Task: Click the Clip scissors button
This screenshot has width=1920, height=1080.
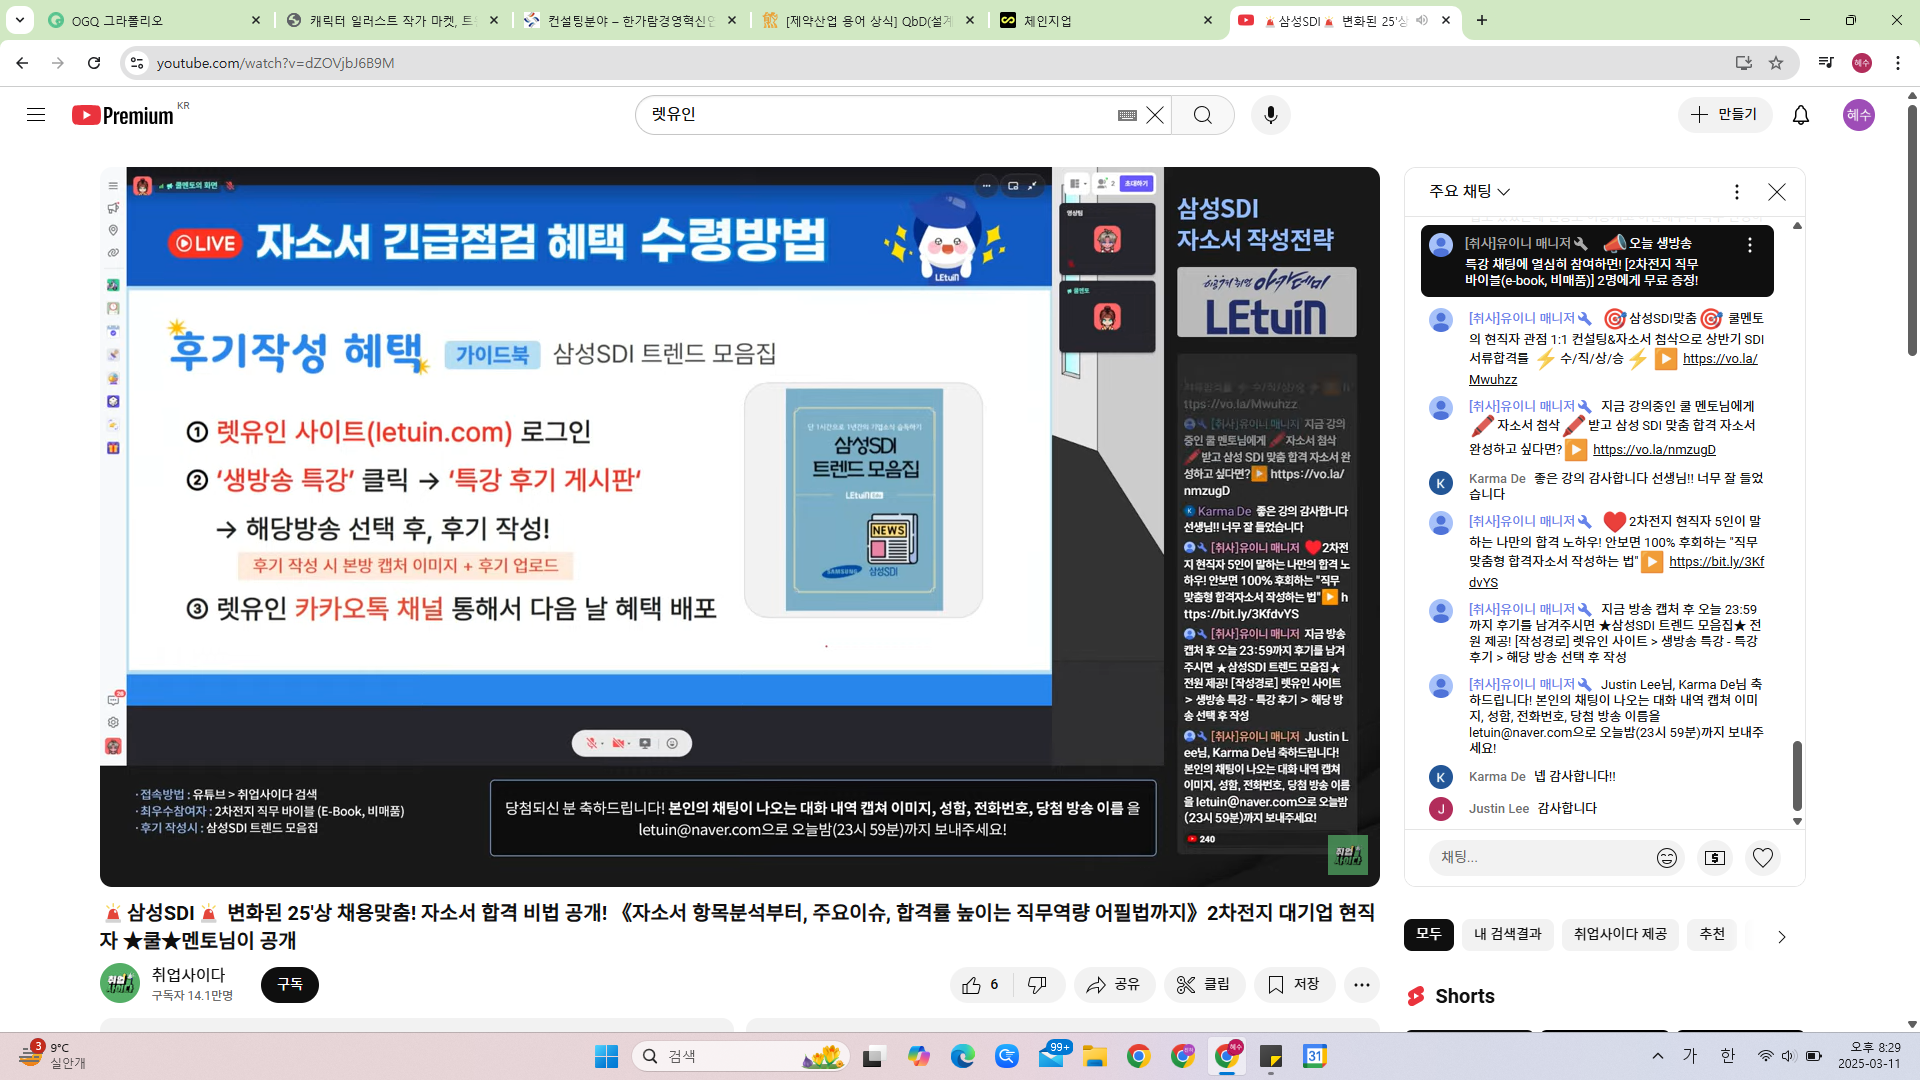Action: coord(1204,985)
